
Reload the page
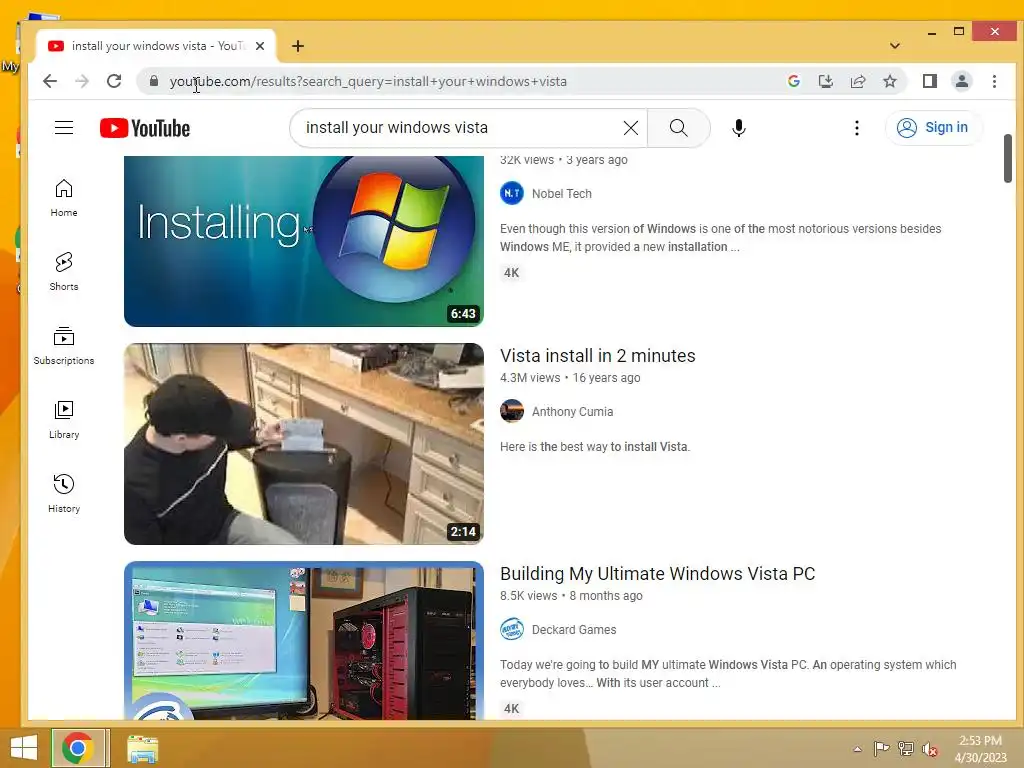click(114, 81)
